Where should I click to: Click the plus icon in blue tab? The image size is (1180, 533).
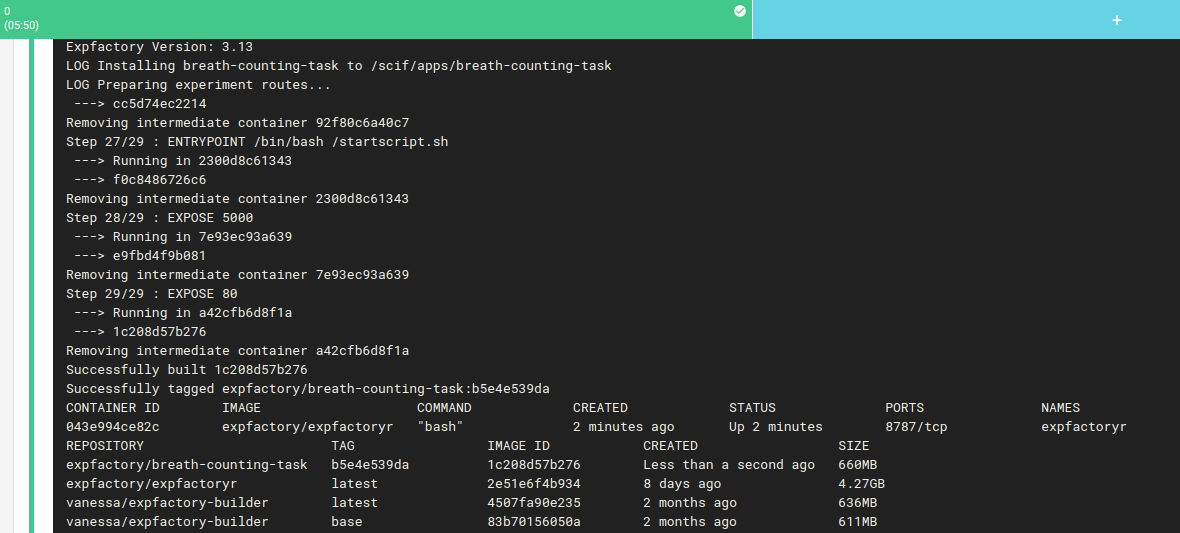click(x=1117, y=20)
